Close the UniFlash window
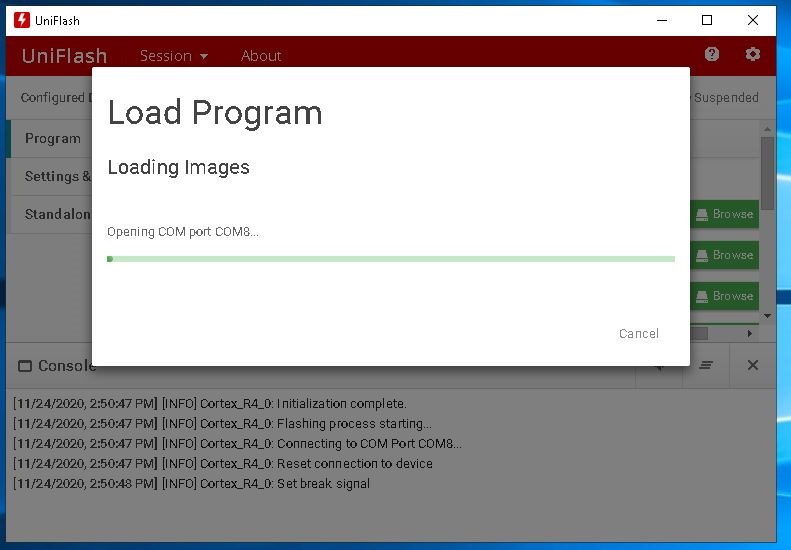 753,20
